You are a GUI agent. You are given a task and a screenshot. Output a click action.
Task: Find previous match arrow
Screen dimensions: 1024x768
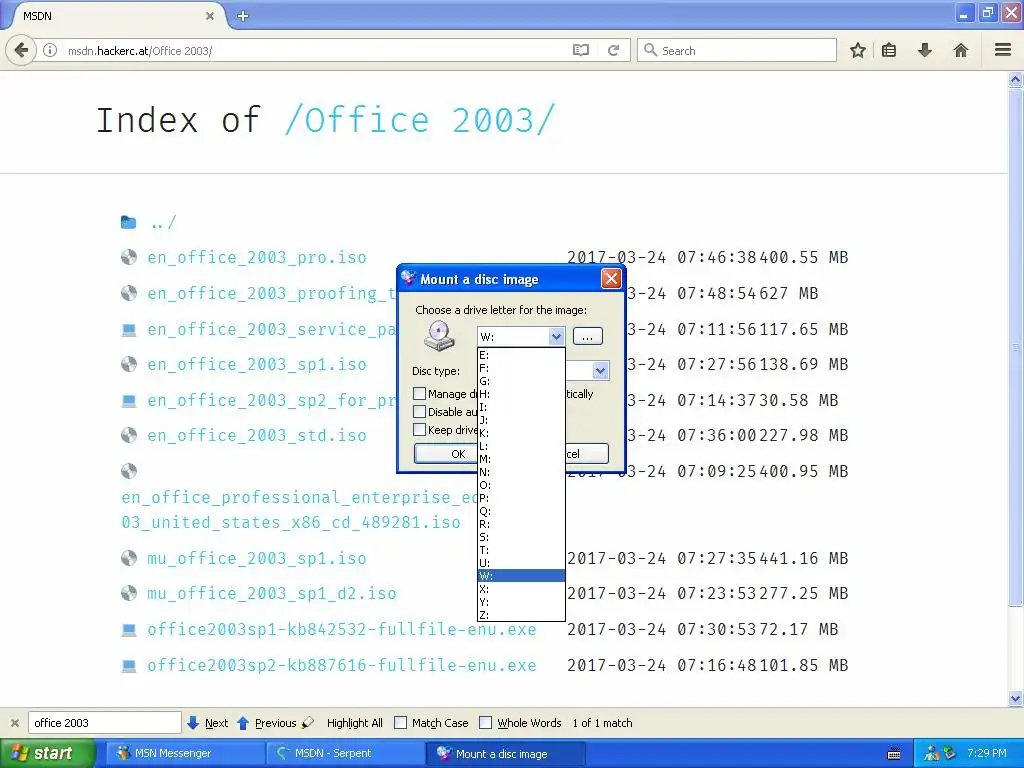click(243, 723)
